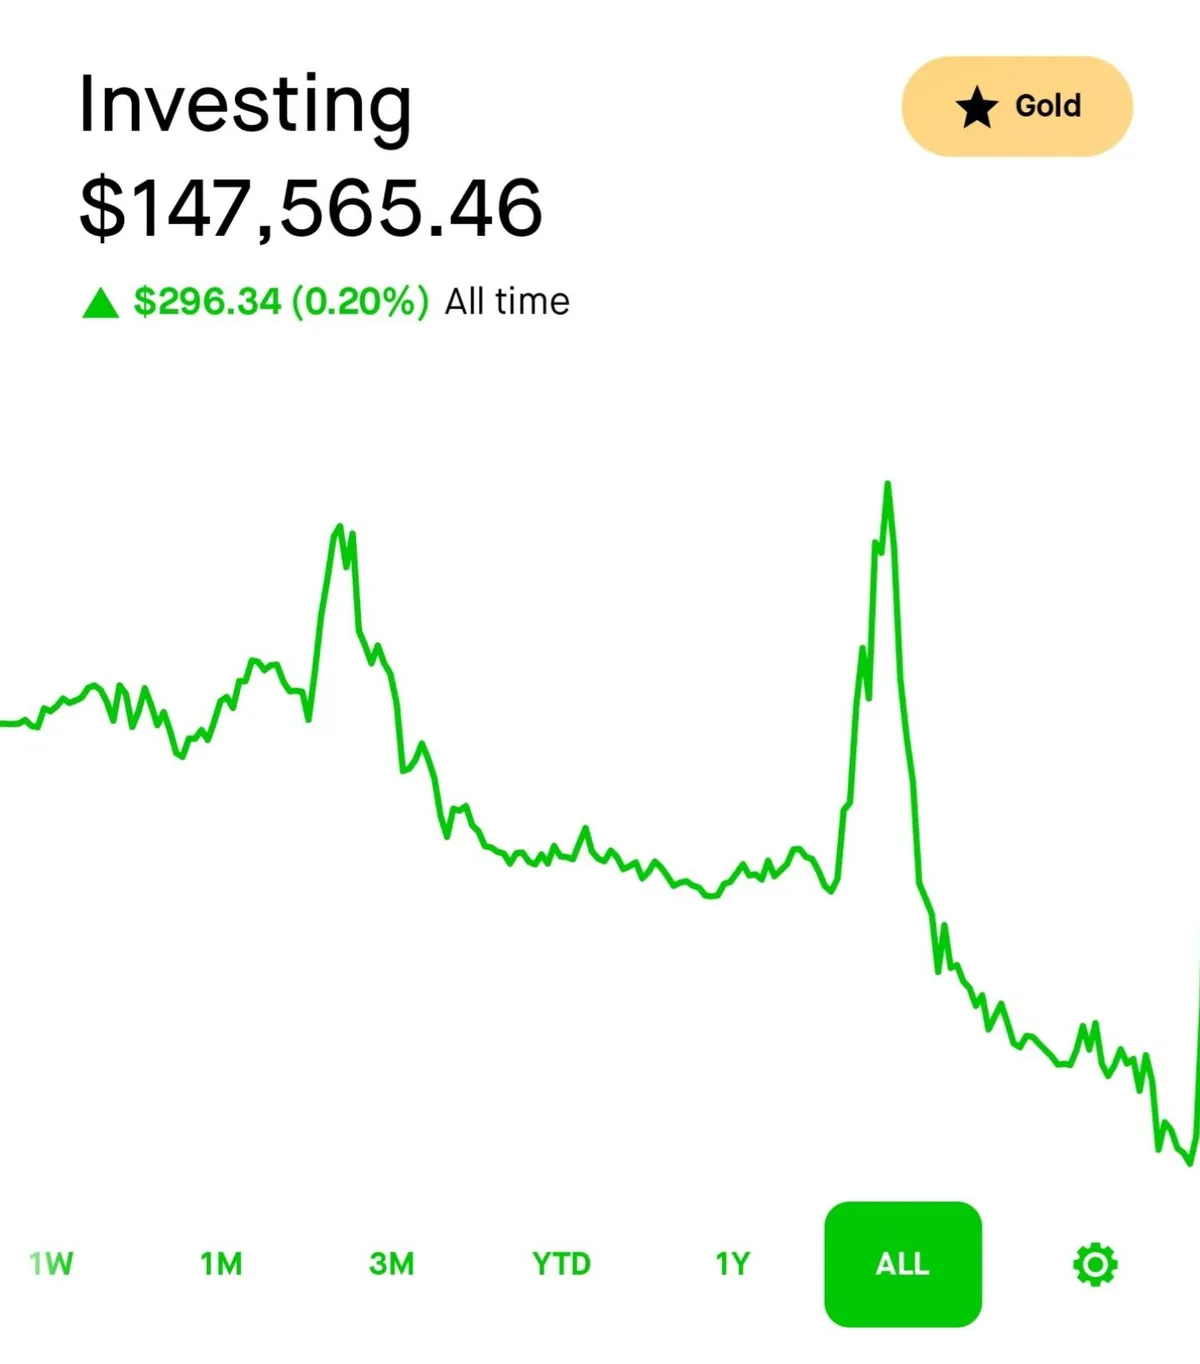This screenshot has width=1200, height=1364.
Task: Click the chart line's starting point at left
Action: (4, 723)
